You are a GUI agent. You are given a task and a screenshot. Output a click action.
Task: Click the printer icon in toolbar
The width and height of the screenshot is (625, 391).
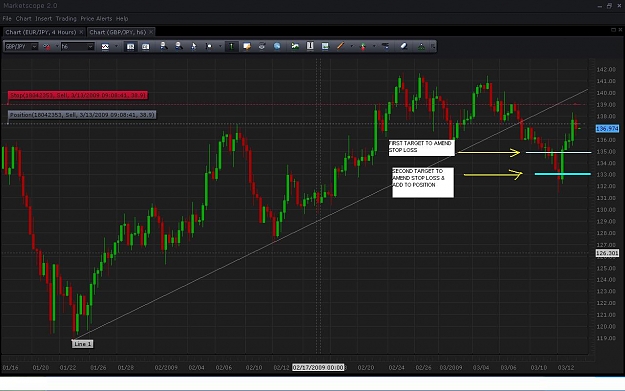[262, 46]
